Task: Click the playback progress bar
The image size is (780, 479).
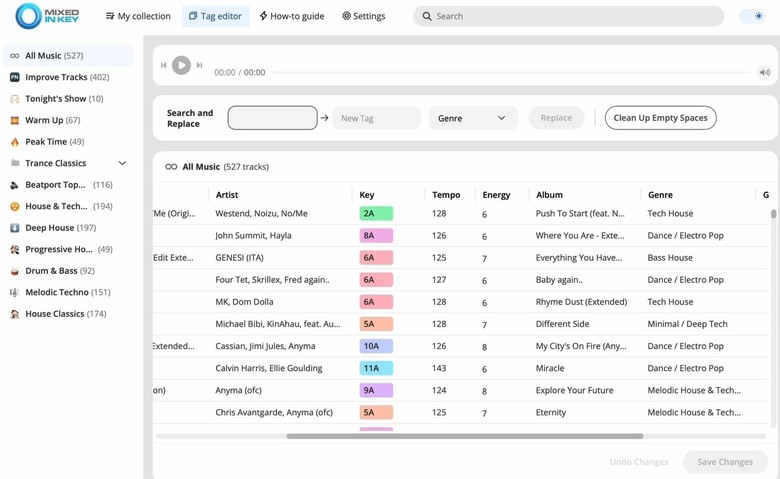Action: [511, 73]
